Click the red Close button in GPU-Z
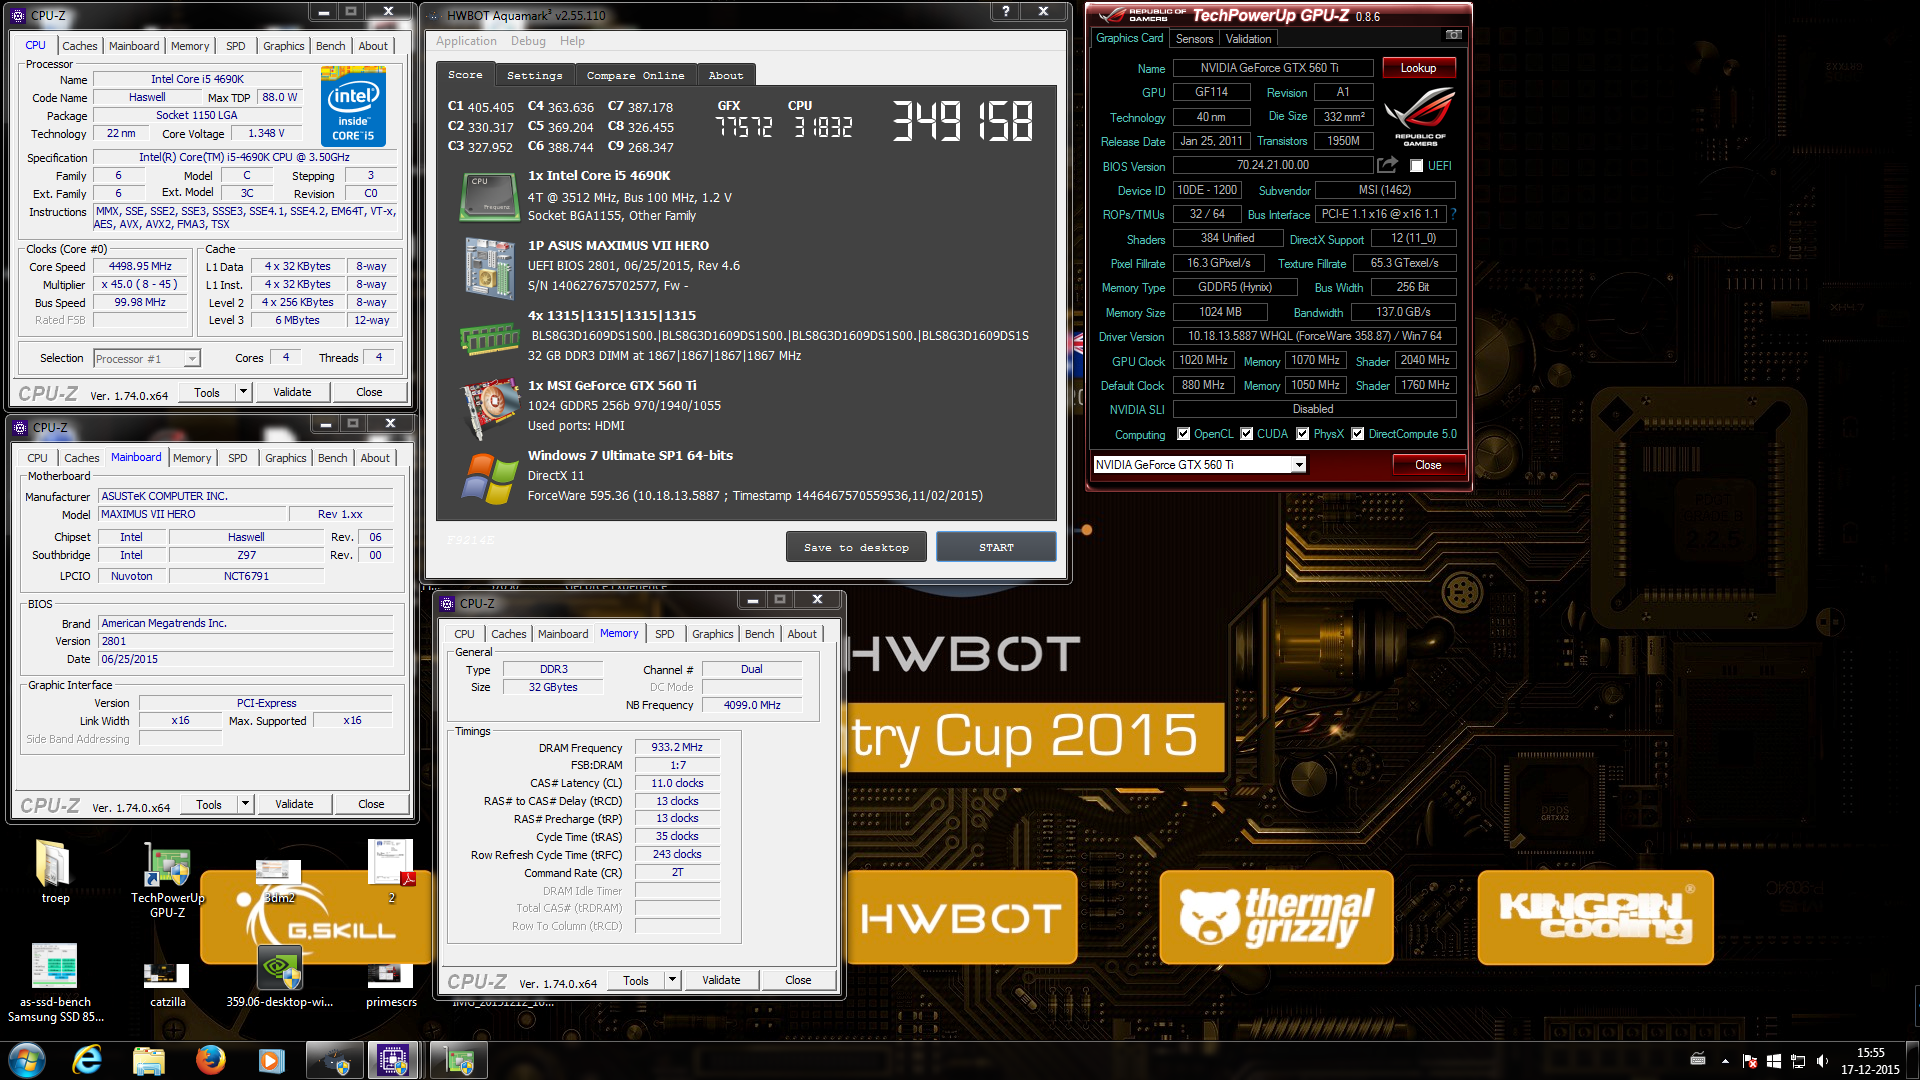Viewport: 1920px width, 1080px height. pyautogui.click(x=1428, y=465)
